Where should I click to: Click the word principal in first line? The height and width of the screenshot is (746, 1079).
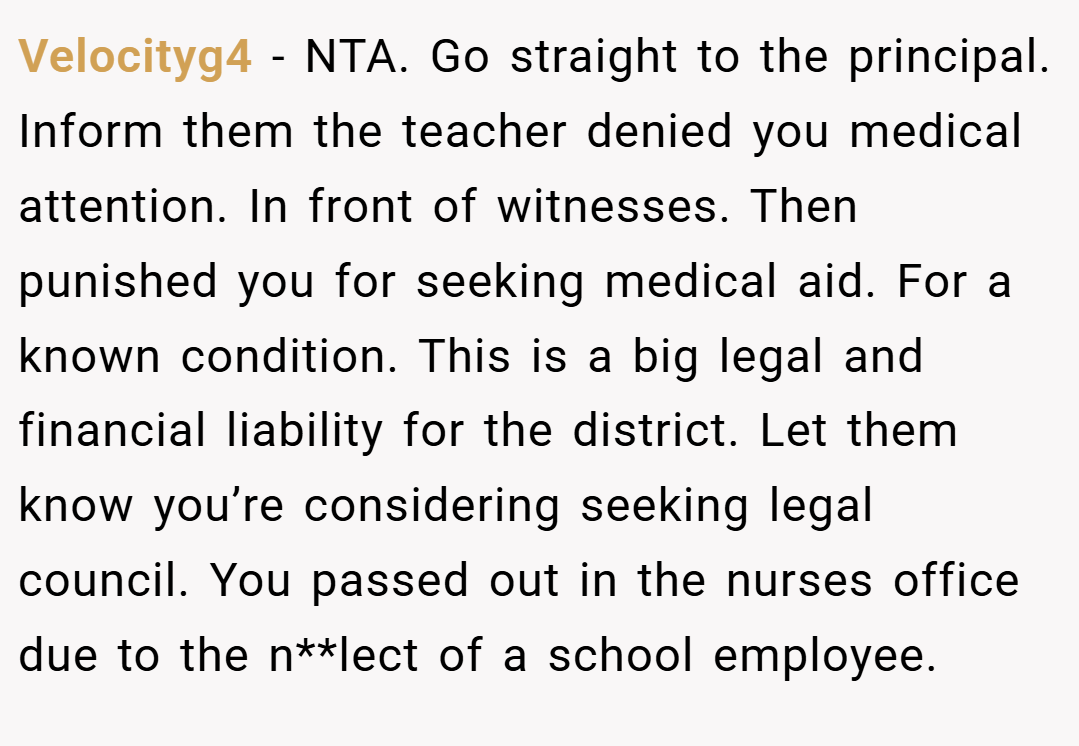[x=949, y=57]
